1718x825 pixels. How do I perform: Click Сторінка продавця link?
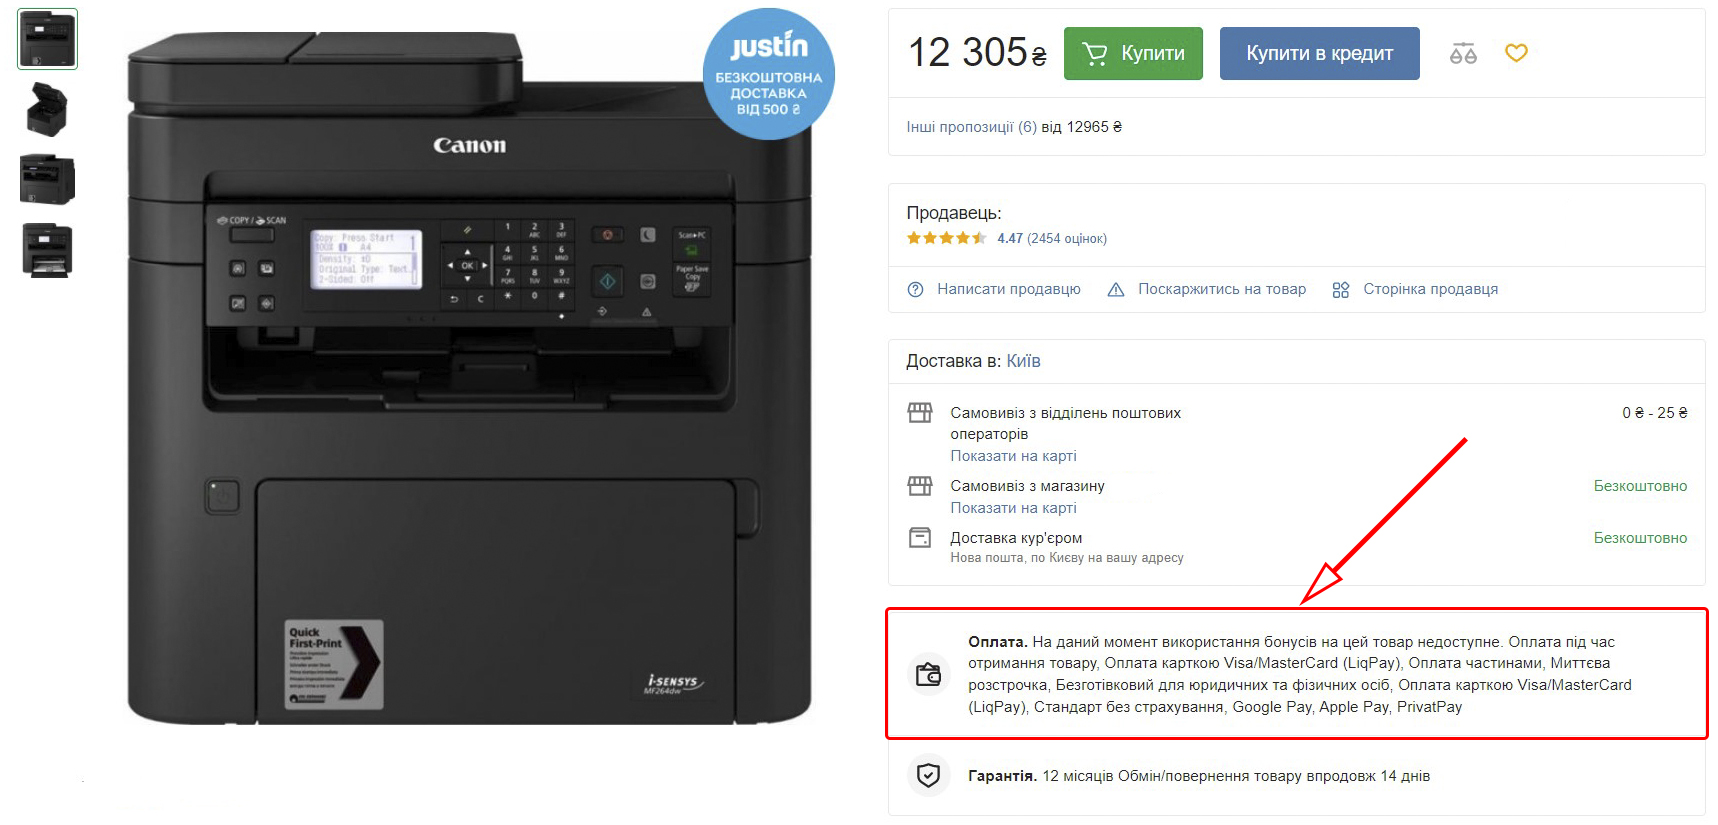coord(1430,290)
